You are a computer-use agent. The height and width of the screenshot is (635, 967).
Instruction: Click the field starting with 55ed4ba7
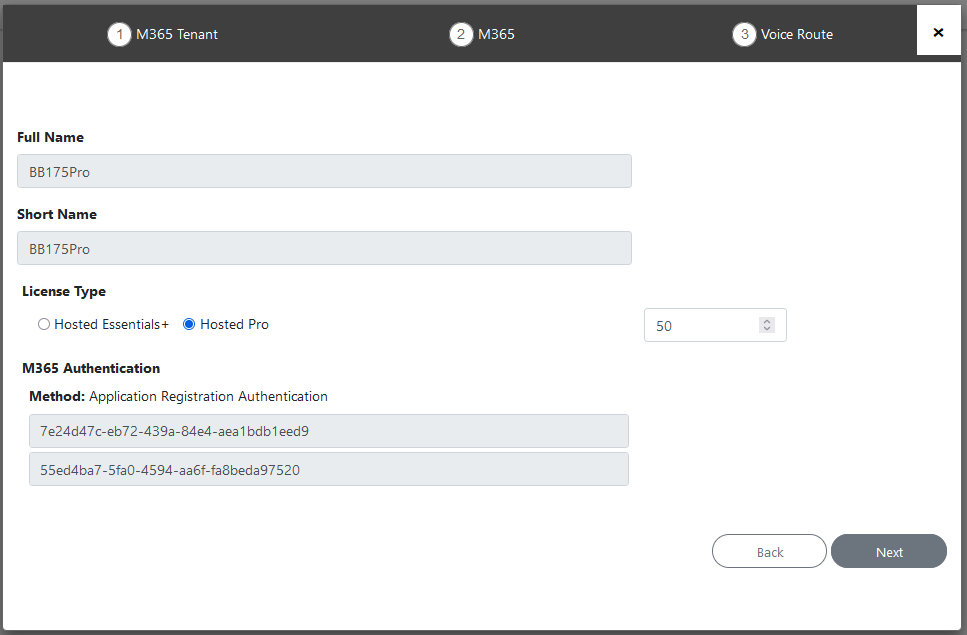click(329, 469)
